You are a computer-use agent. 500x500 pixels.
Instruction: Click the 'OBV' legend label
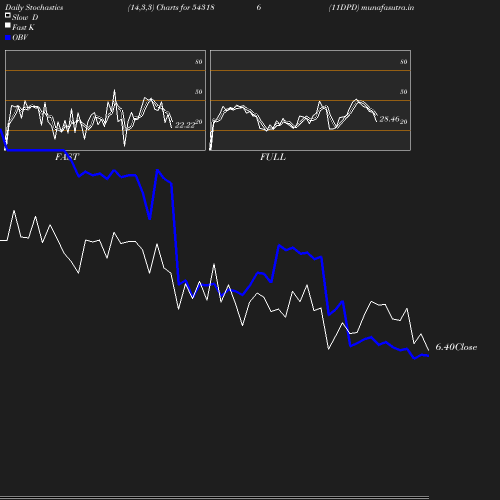[x=20, y=38]
